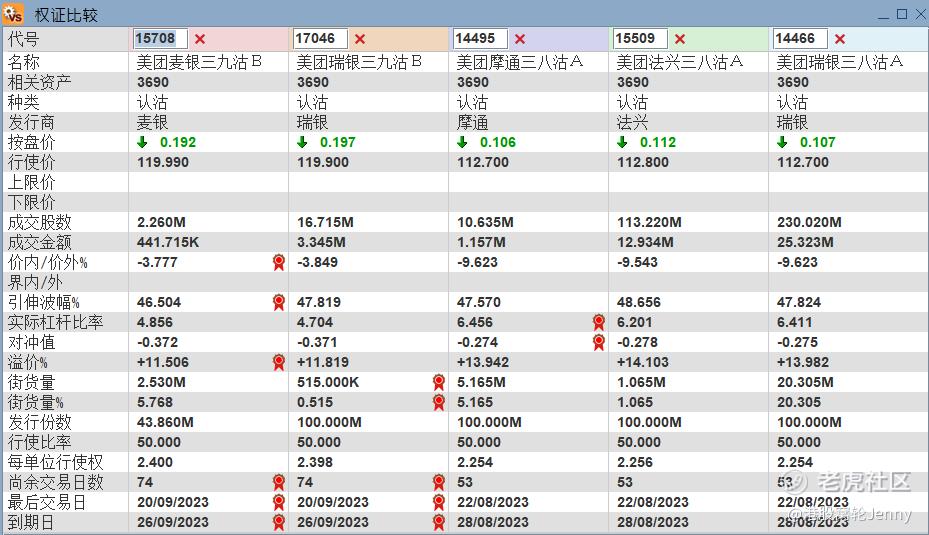Click red ribbon badge beside -3.777
Viewport: 929px width, 535px height.
coord(278,262)
